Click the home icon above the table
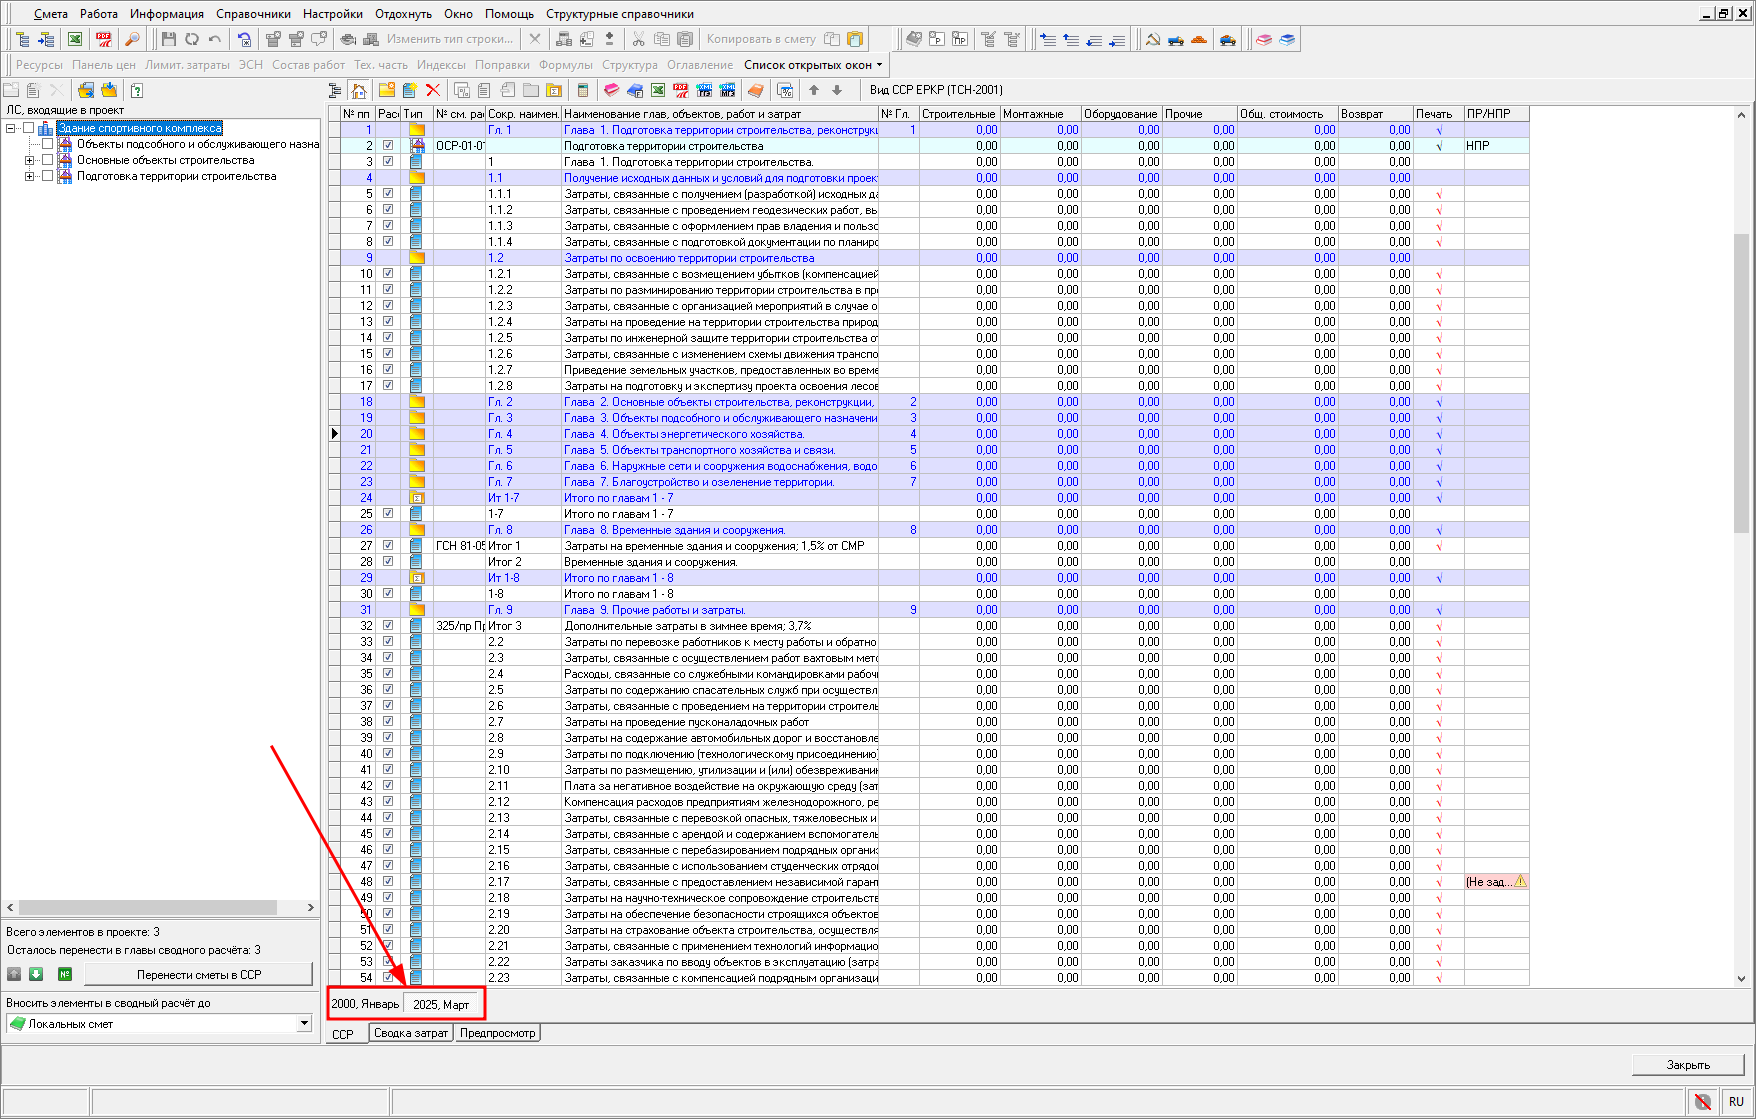The width and height of the screenshot is (1756, 1119). tap(359, 90)
